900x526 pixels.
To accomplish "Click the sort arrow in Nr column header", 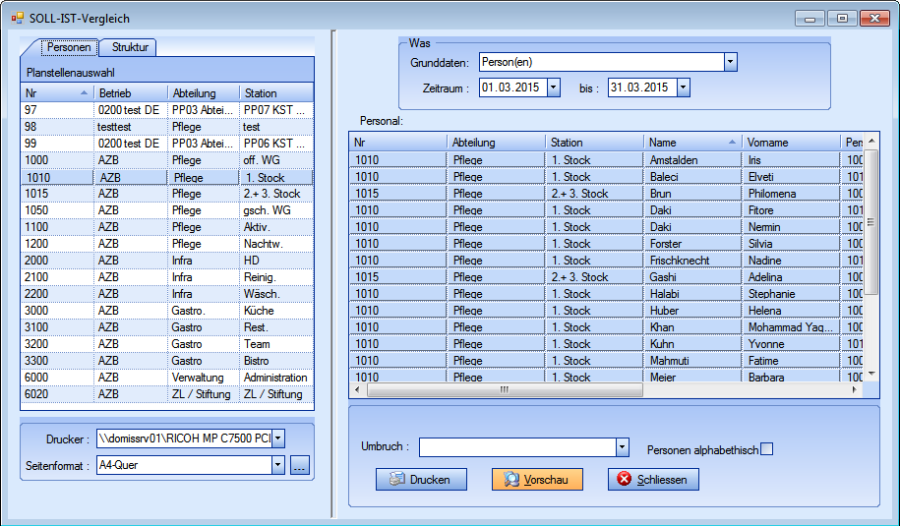I will point(84,93).
